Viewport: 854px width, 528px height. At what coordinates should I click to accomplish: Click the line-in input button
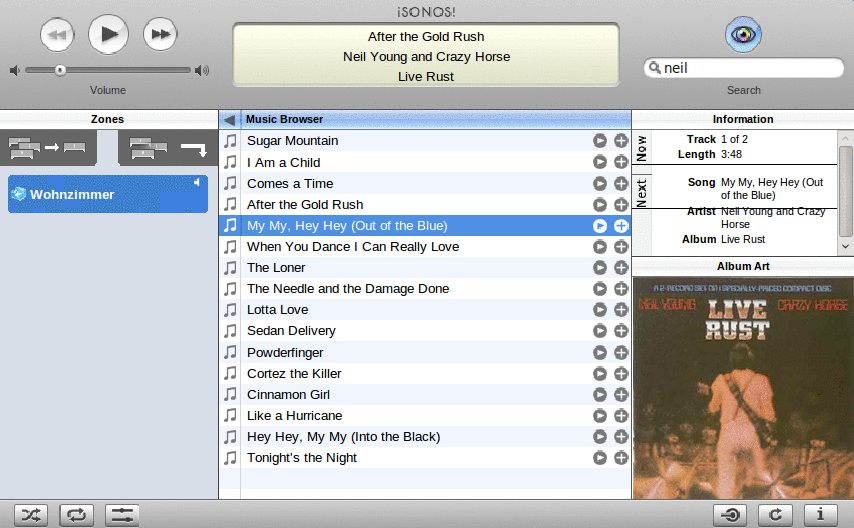(x=730, y=514)
